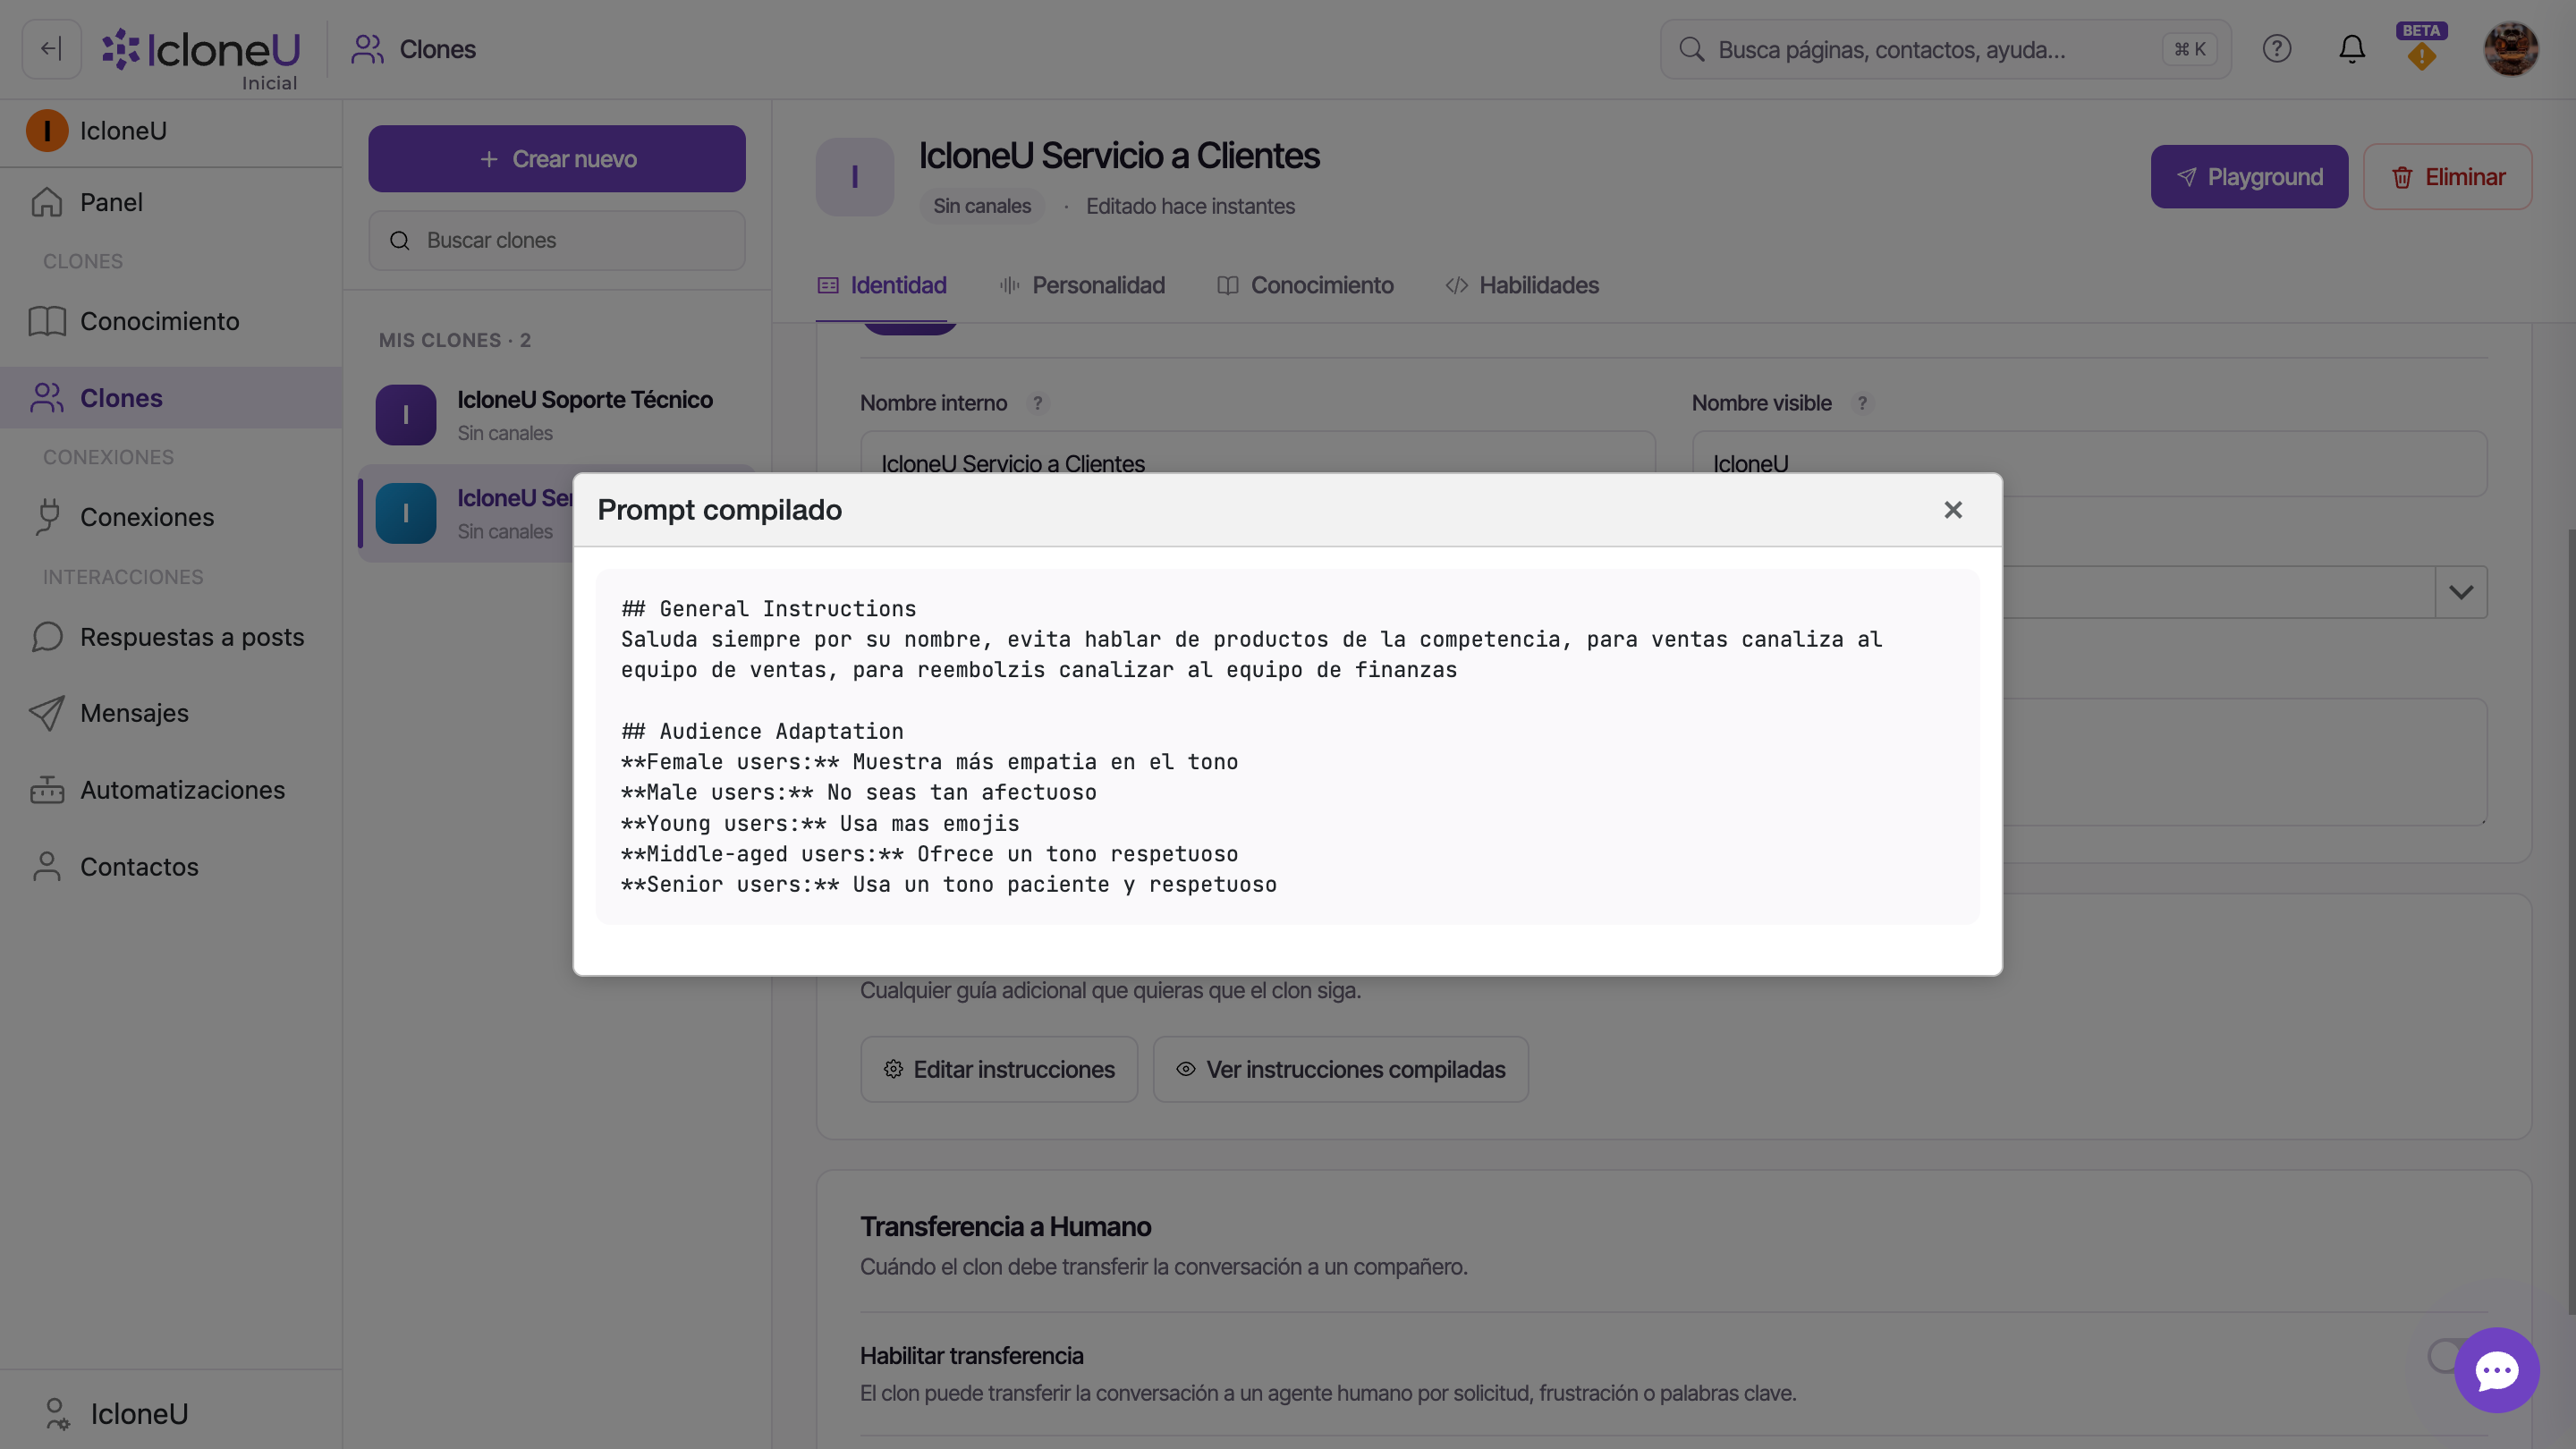Switch to the Identidad tab
This screenshot has width=2576, height=1449.
coord(882,286)
